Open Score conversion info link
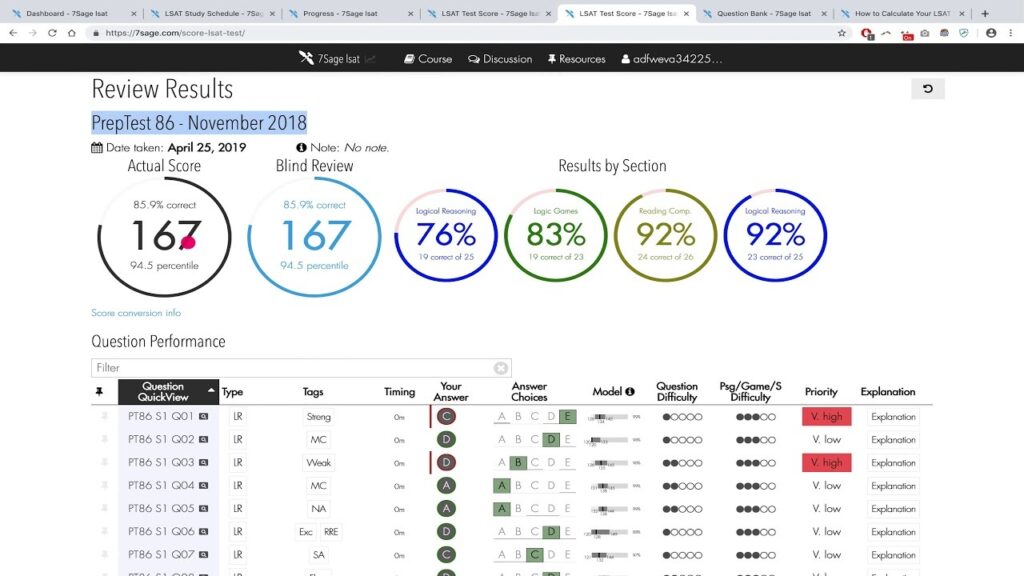 [136, 313]
